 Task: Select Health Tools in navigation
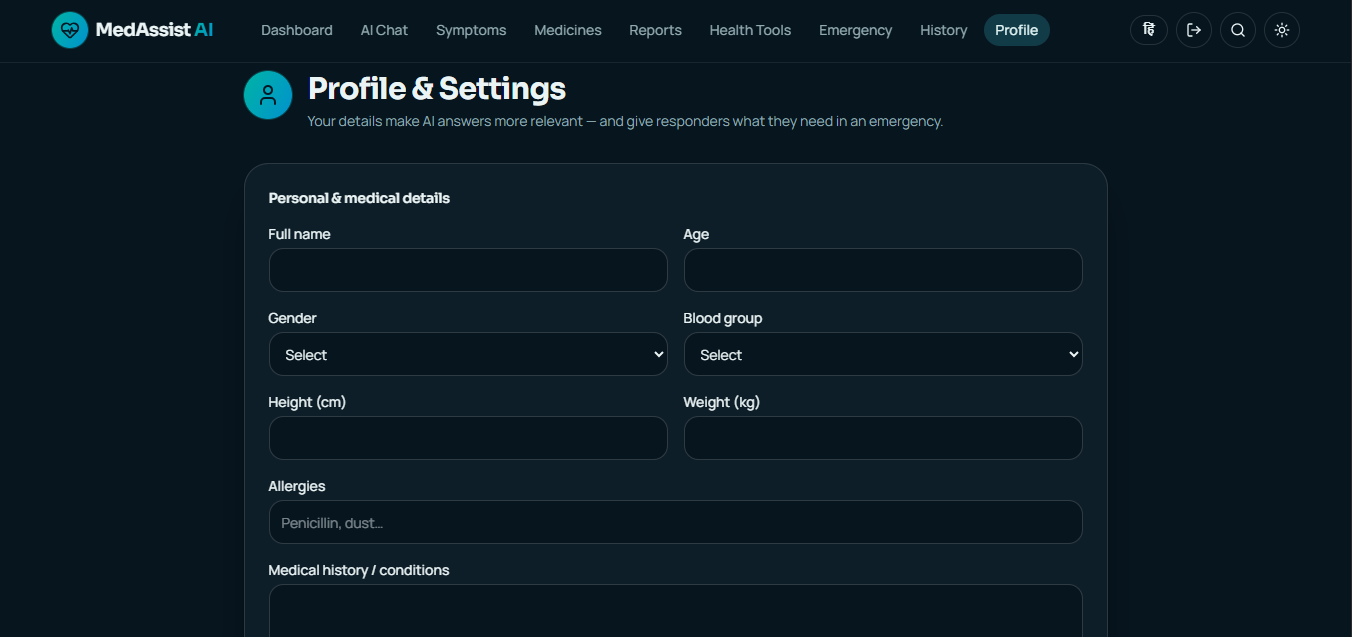(x=750, y=30)
